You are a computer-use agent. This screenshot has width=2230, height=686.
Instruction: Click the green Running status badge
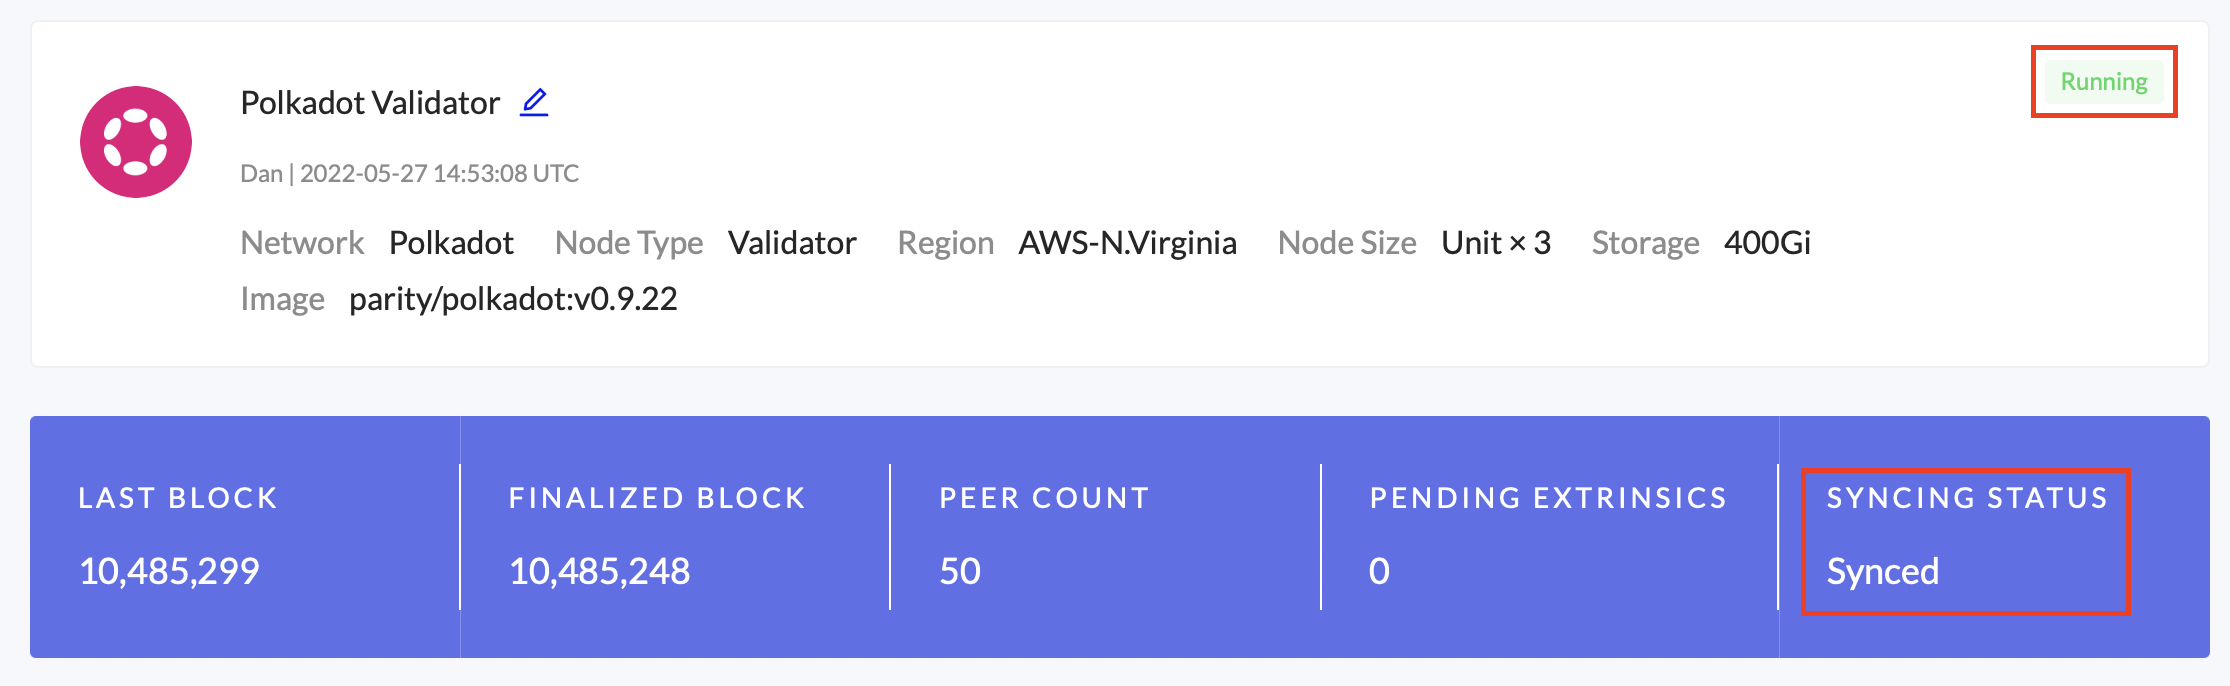click(x=2103, y=82)
